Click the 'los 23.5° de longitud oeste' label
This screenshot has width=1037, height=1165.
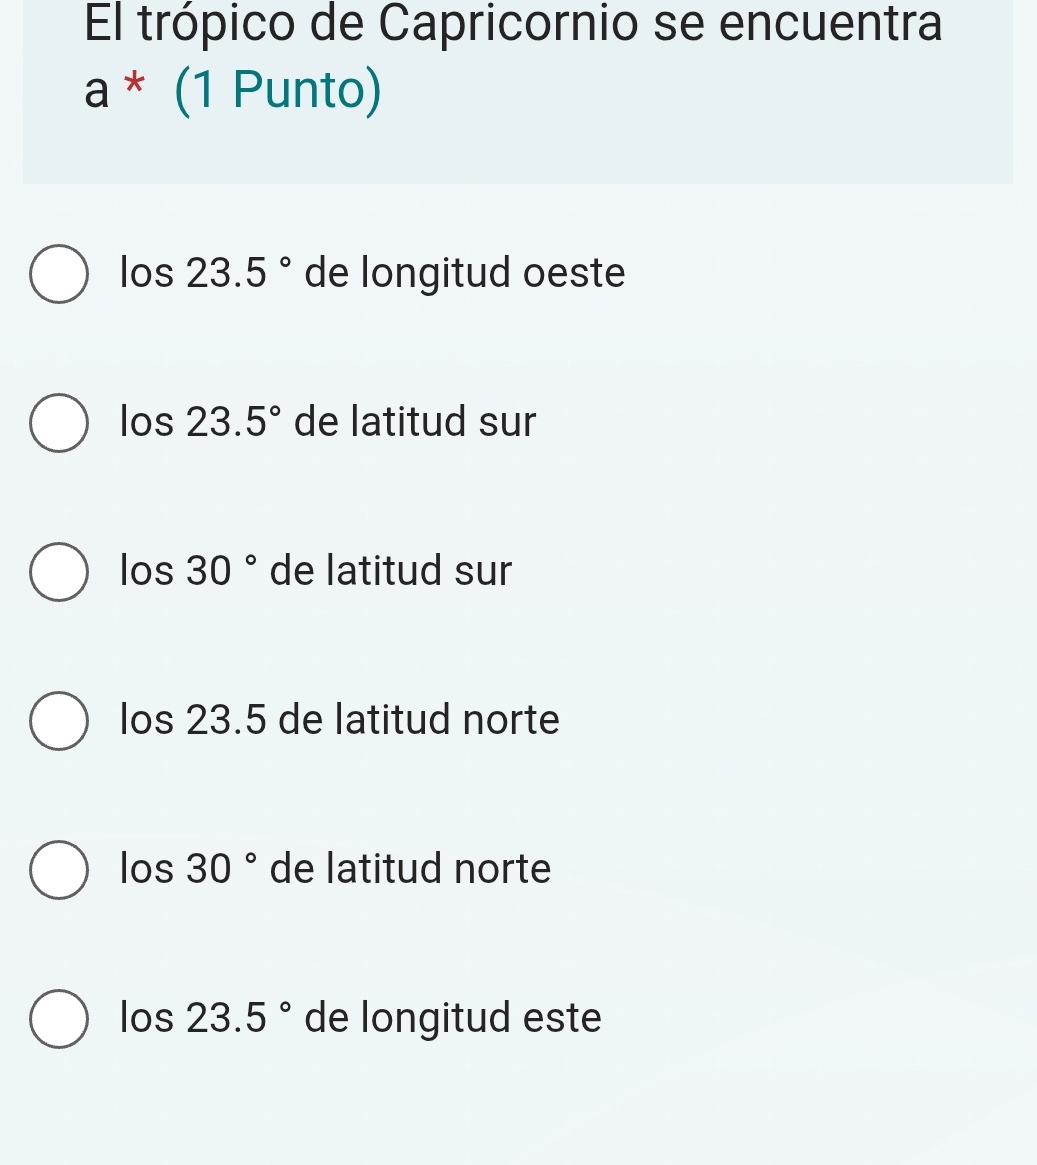click(372, 273)
